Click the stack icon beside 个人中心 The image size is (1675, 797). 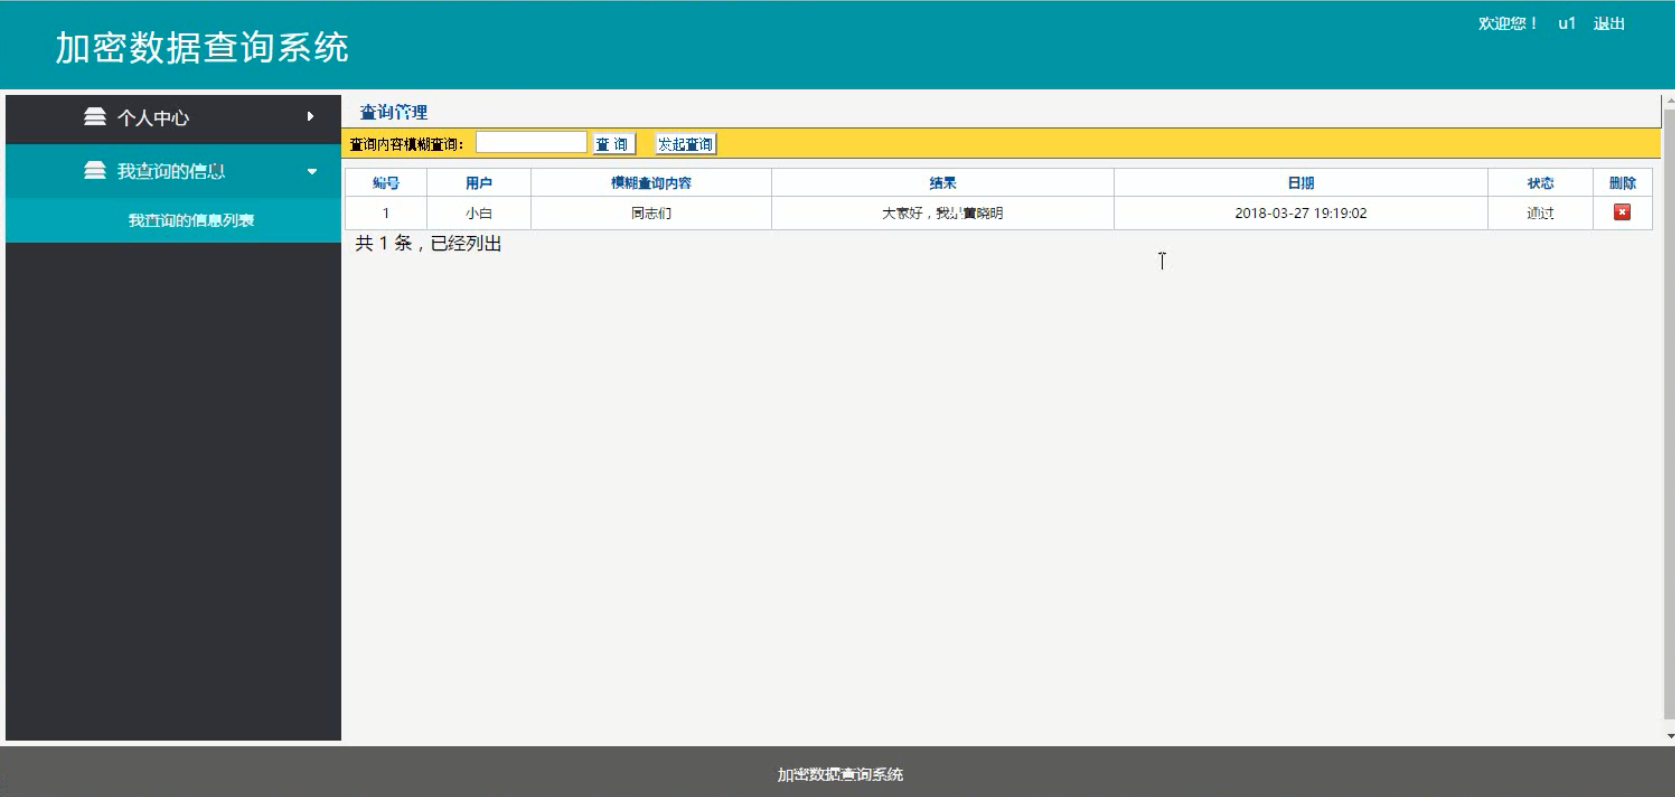[x=95, y=117]
